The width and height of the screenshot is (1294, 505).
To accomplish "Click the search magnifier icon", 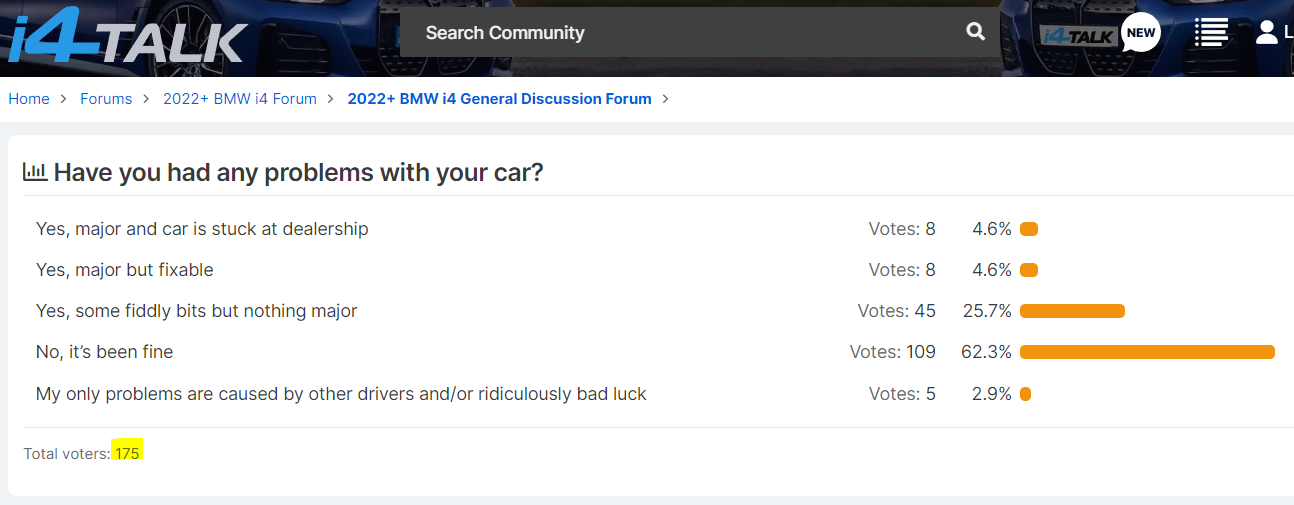I will [976, 32].
